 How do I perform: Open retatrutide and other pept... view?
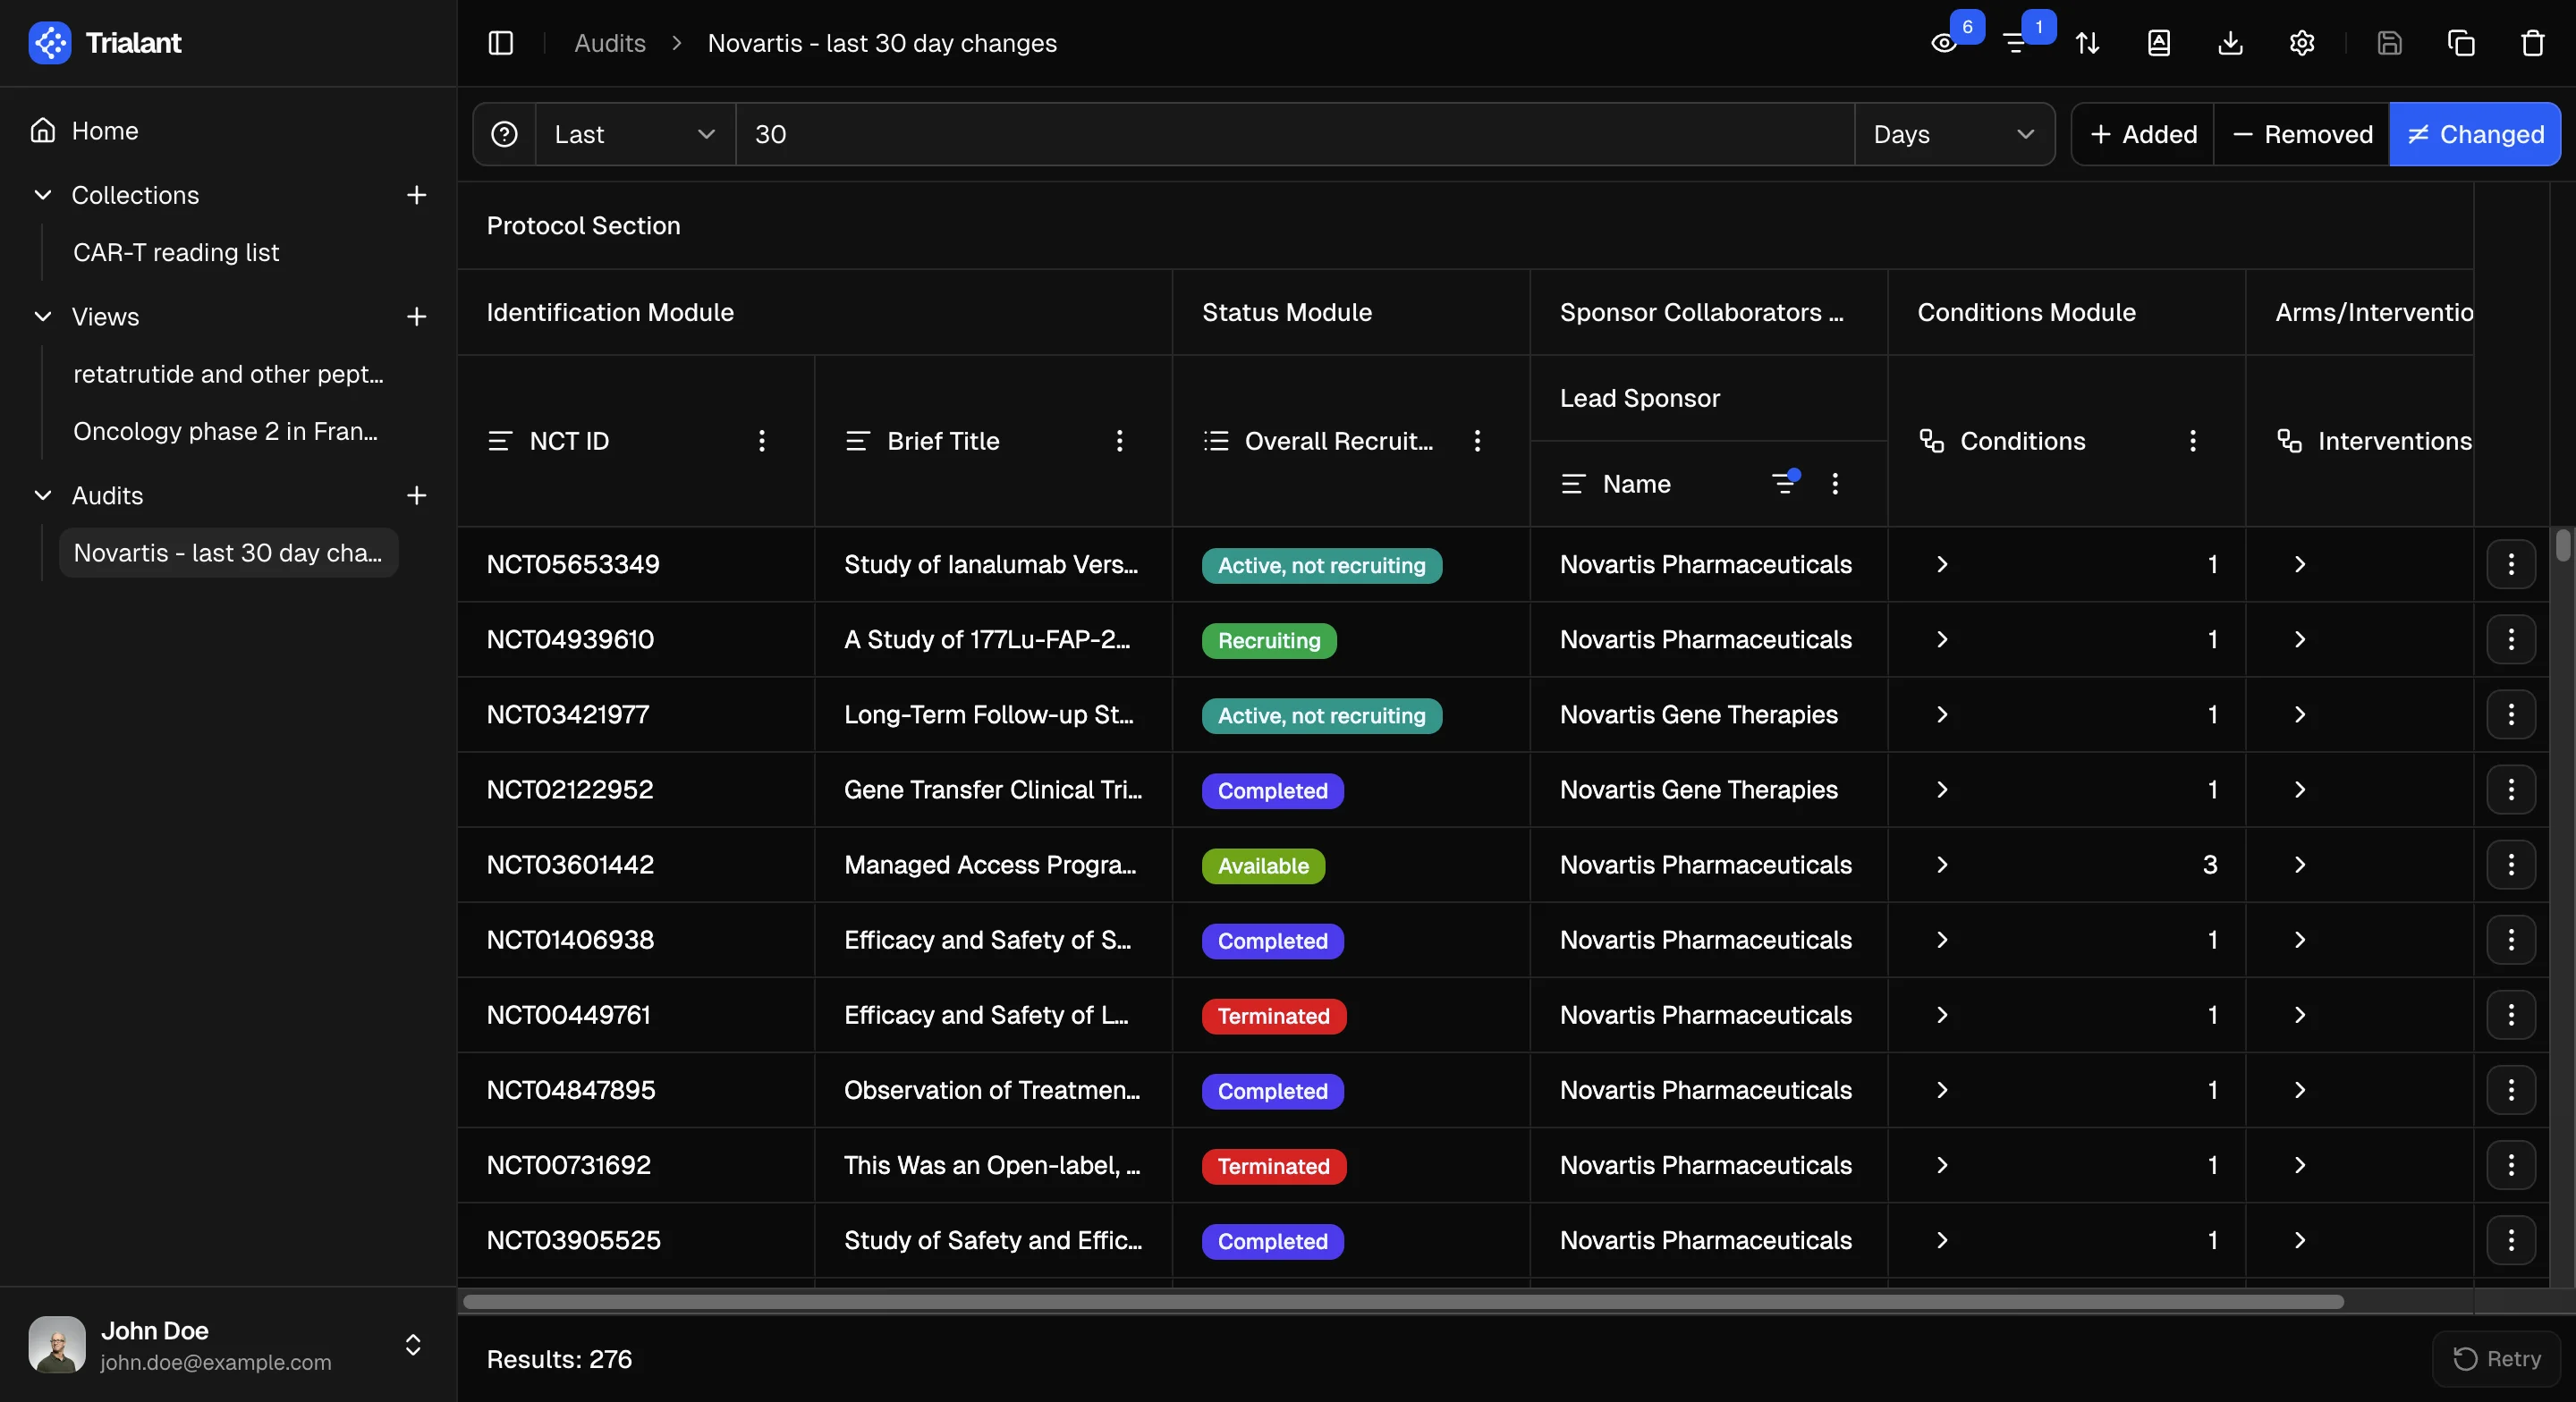228,375
